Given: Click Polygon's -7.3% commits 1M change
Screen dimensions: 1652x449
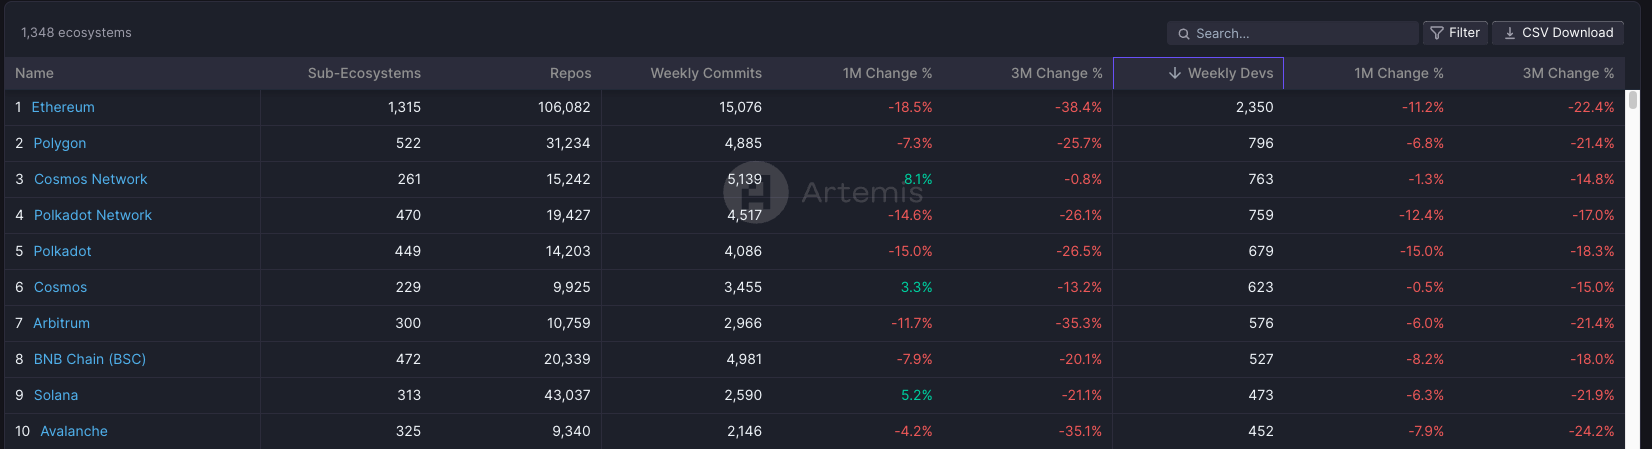Looking at the screenshot, I should (915, 143).
